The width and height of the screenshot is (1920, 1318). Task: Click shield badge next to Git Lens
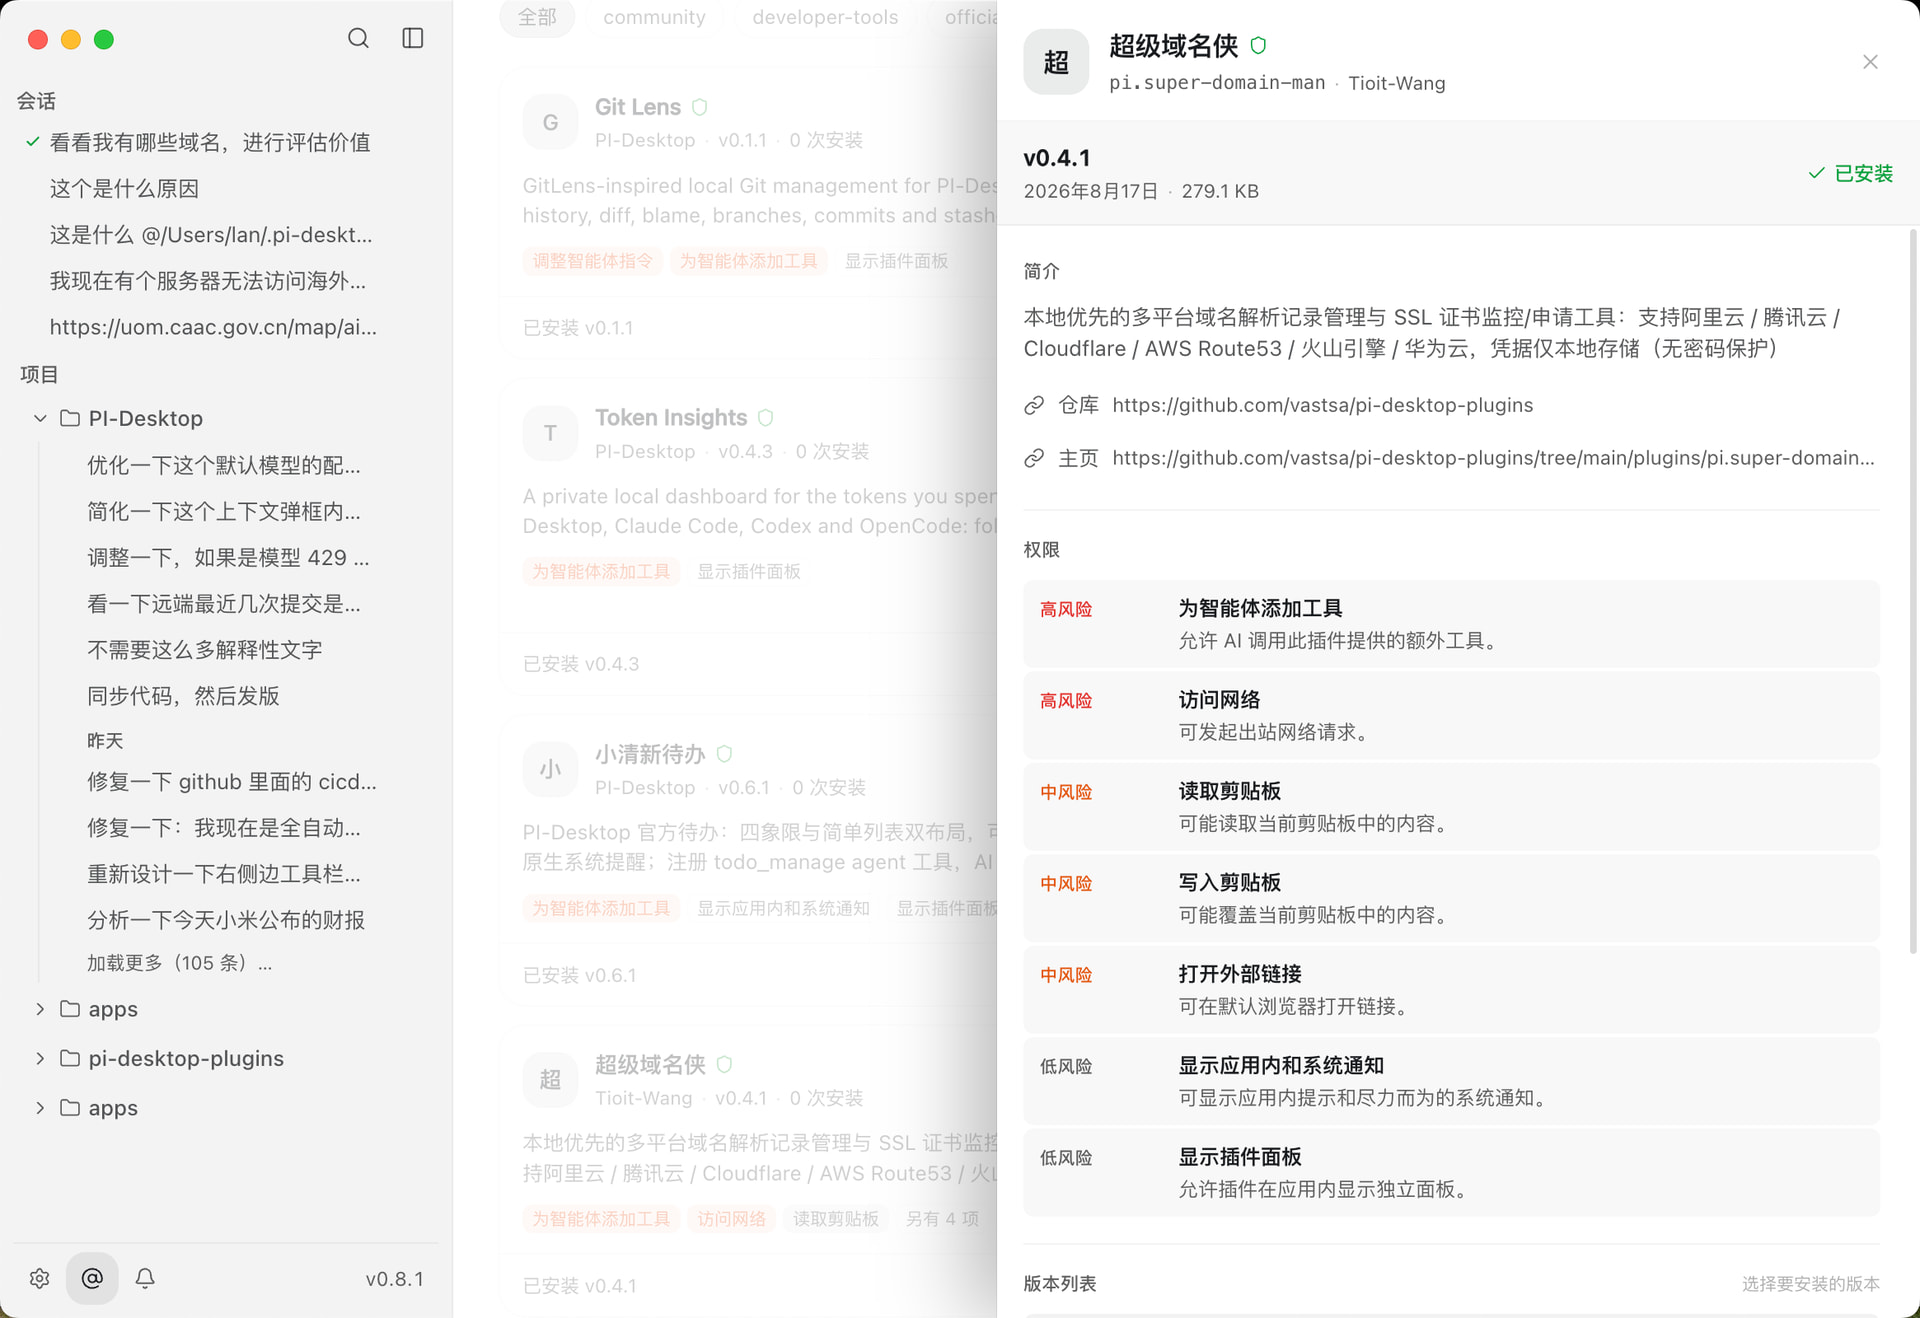pyautogui.click(x=700, y=107)
